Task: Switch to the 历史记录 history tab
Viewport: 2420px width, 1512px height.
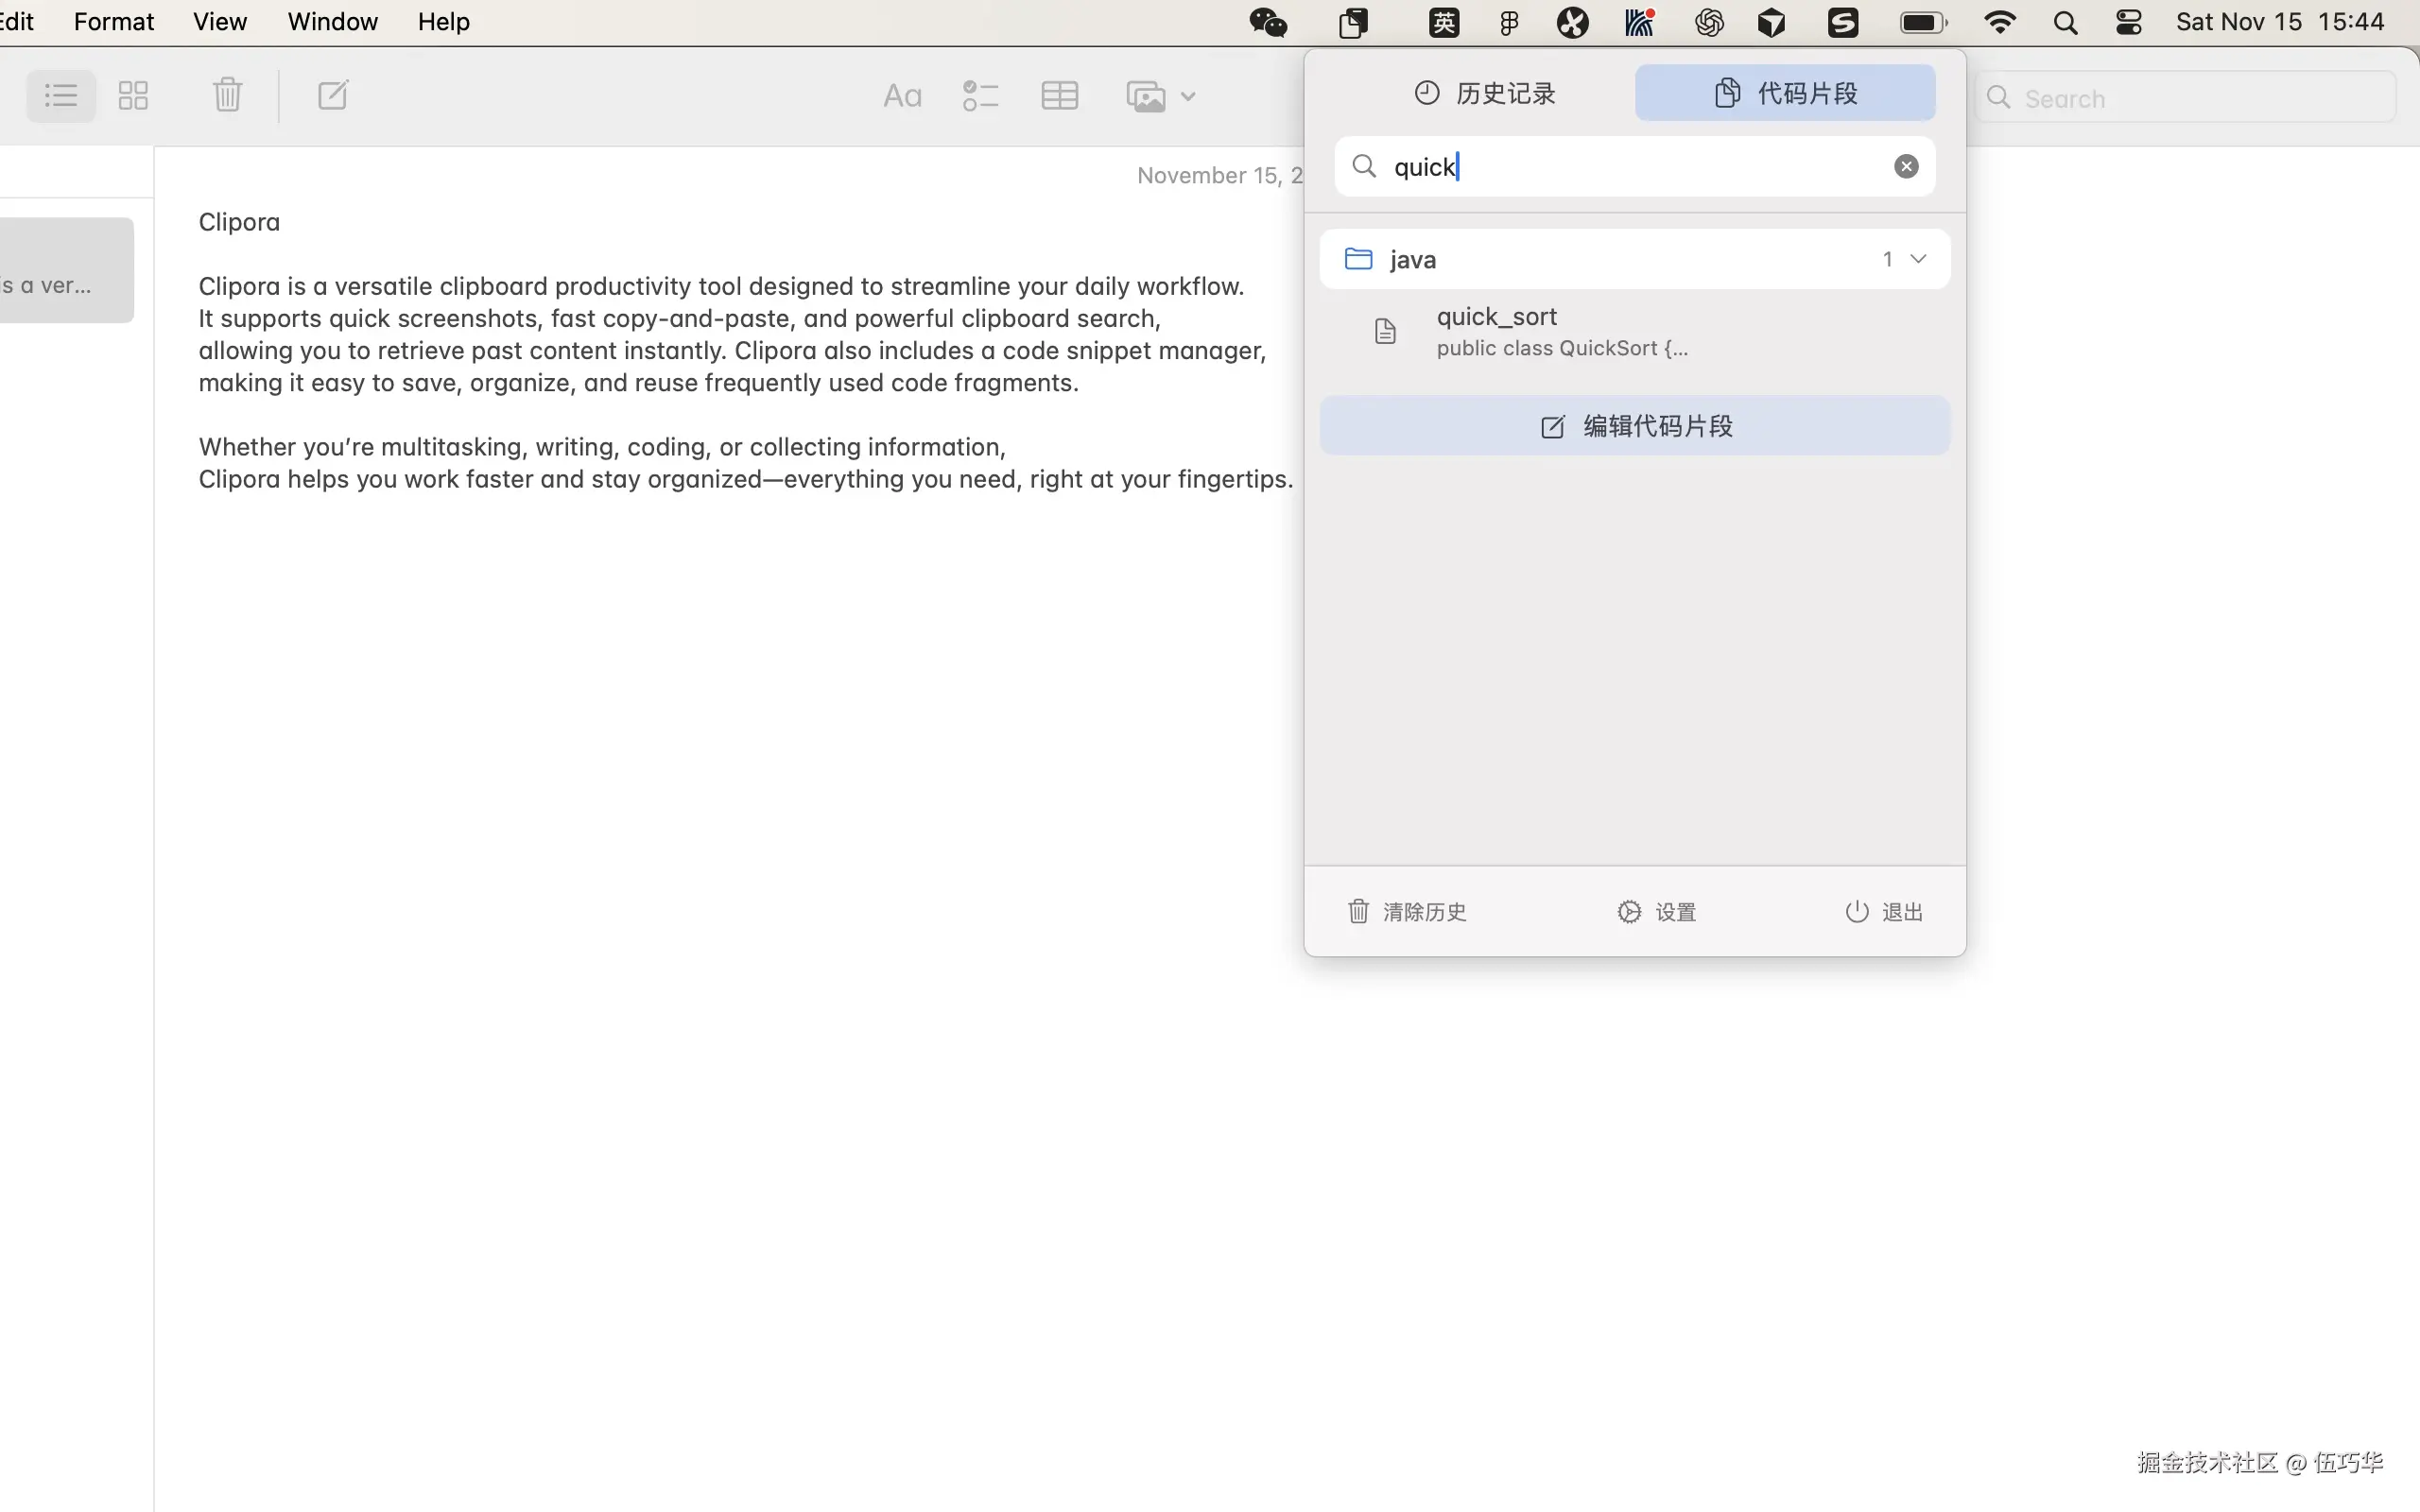Action: tap(1485, 93)
